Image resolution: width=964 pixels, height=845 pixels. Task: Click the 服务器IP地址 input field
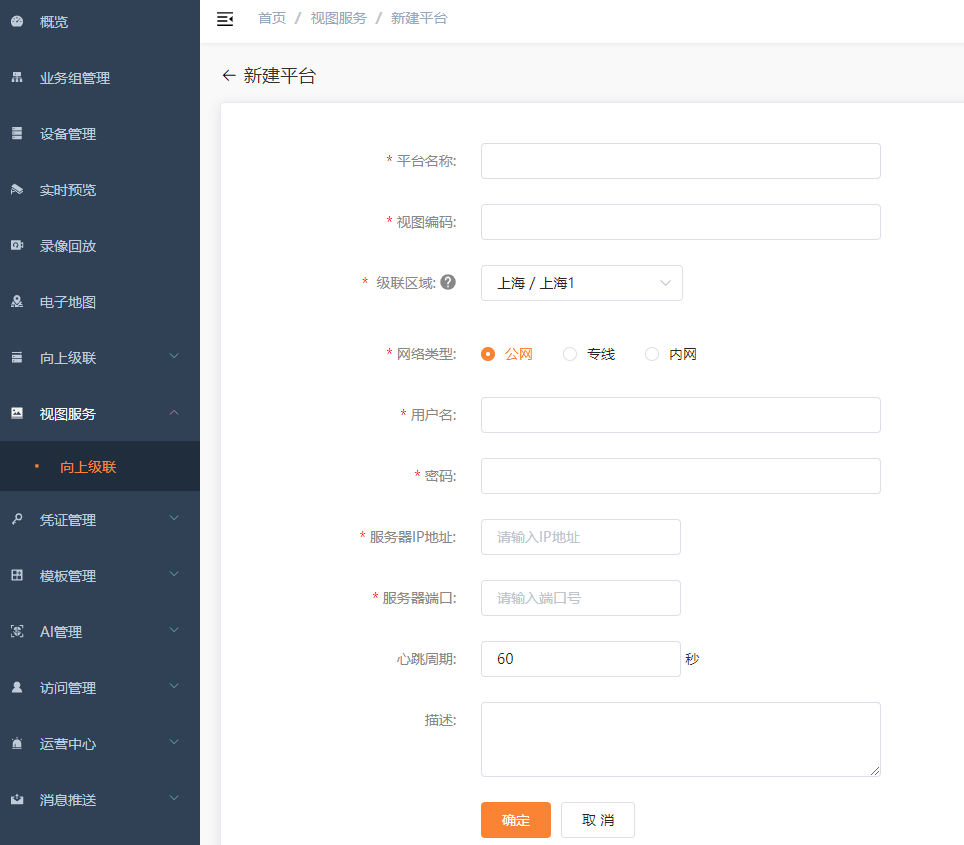[580, 537]
